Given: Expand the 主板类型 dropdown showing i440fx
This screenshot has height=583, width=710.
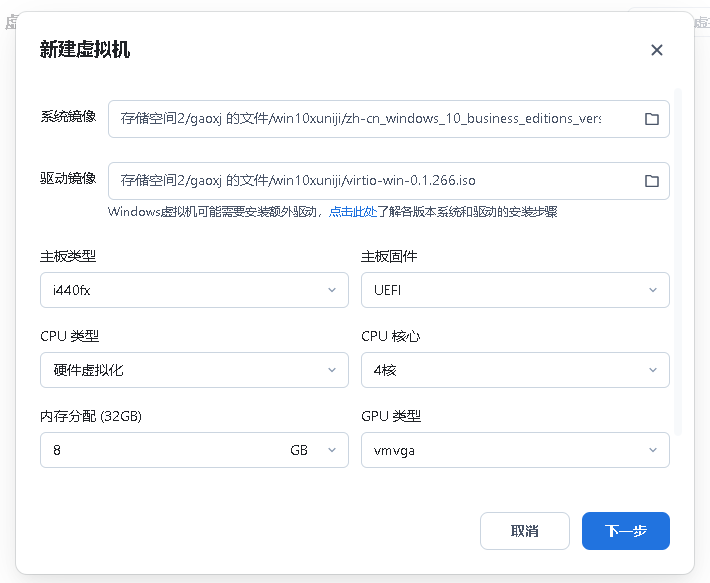Looking at the screenshot, I should 194,290.
